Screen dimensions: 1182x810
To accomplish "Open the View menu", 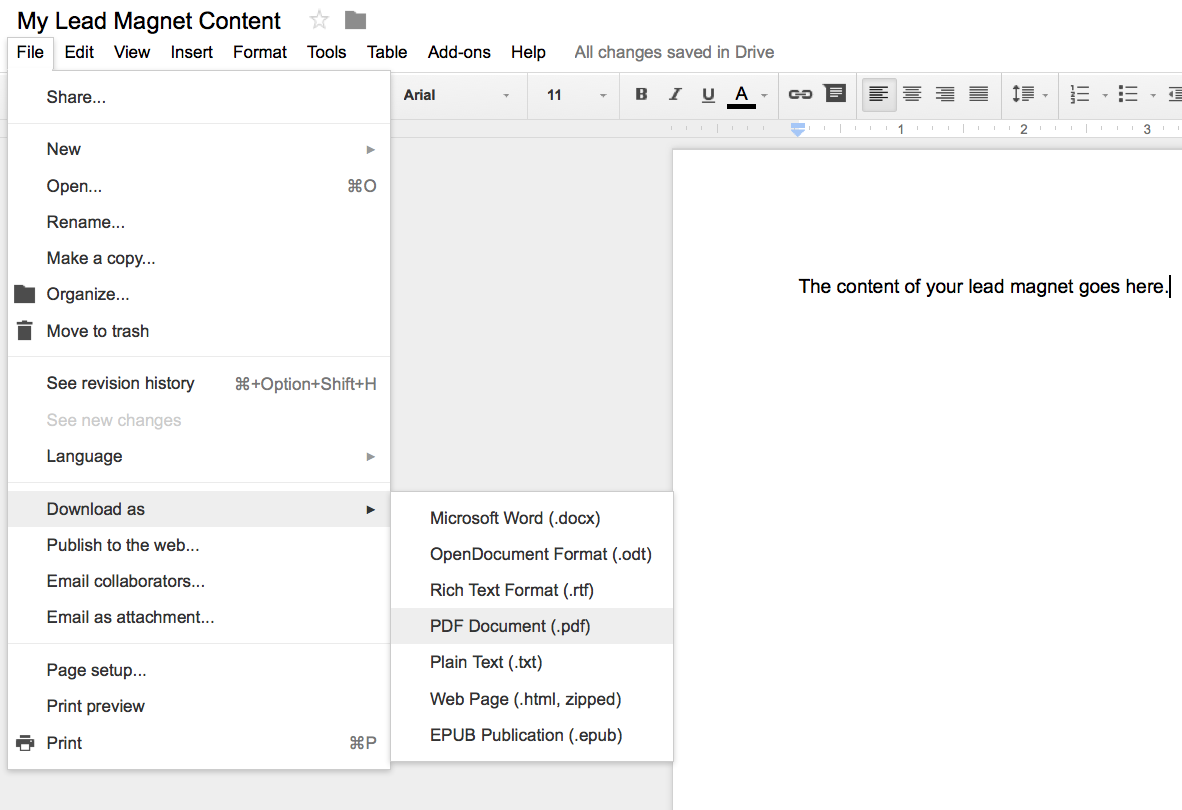I will [132, 53].
